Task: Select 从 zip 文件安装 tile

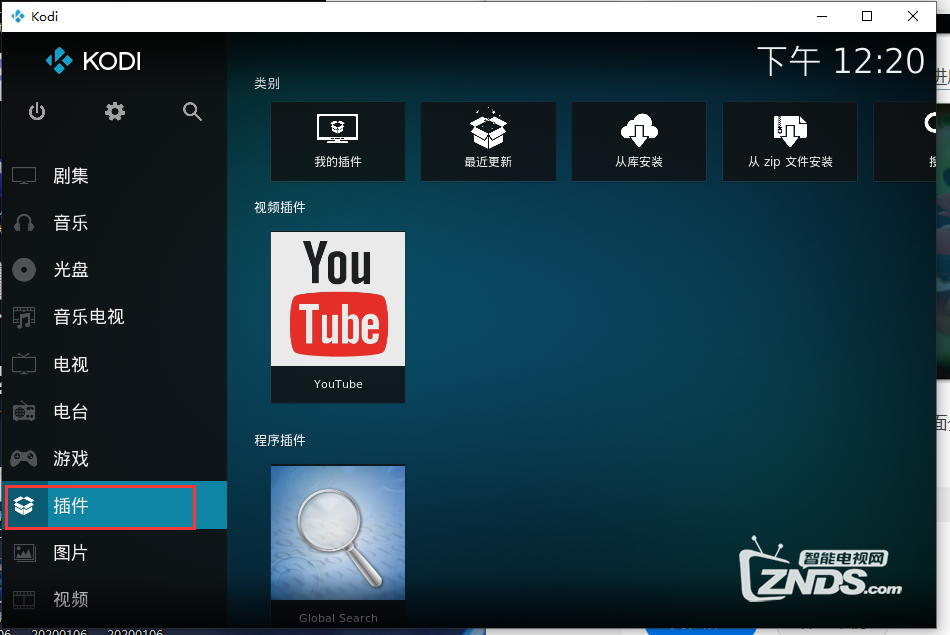Action: click(x=790, y=141)
